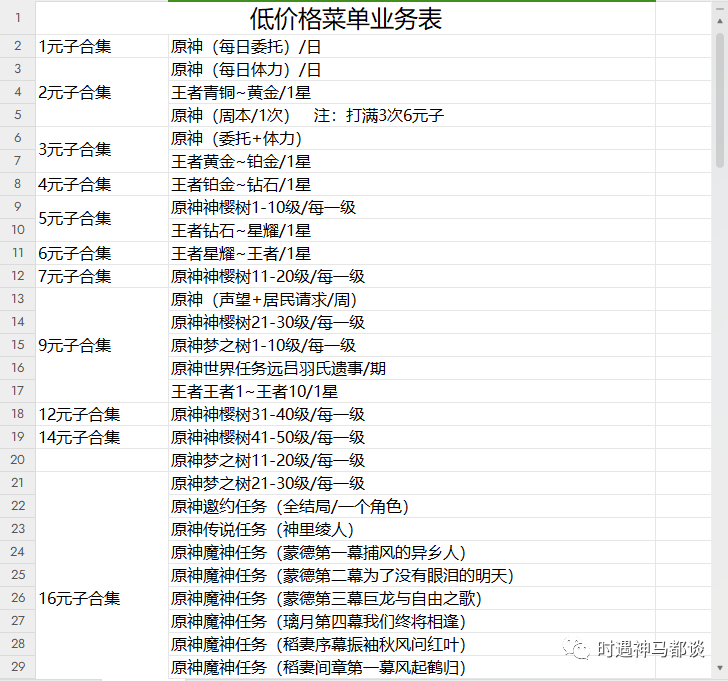Select row header 22
Screen dimensions: 728x681
[x=18, y=506]
